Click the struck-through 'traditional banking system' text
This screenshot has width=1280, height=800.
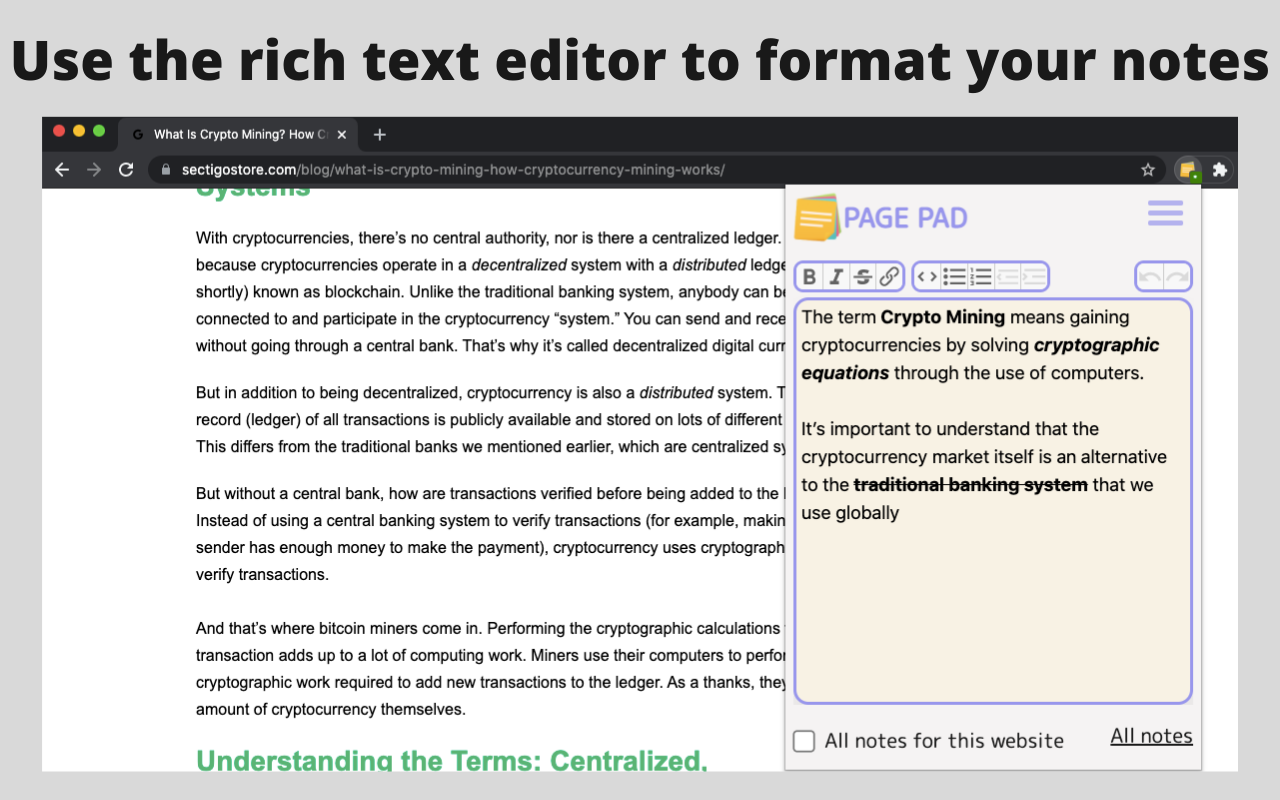coord(970,485)
